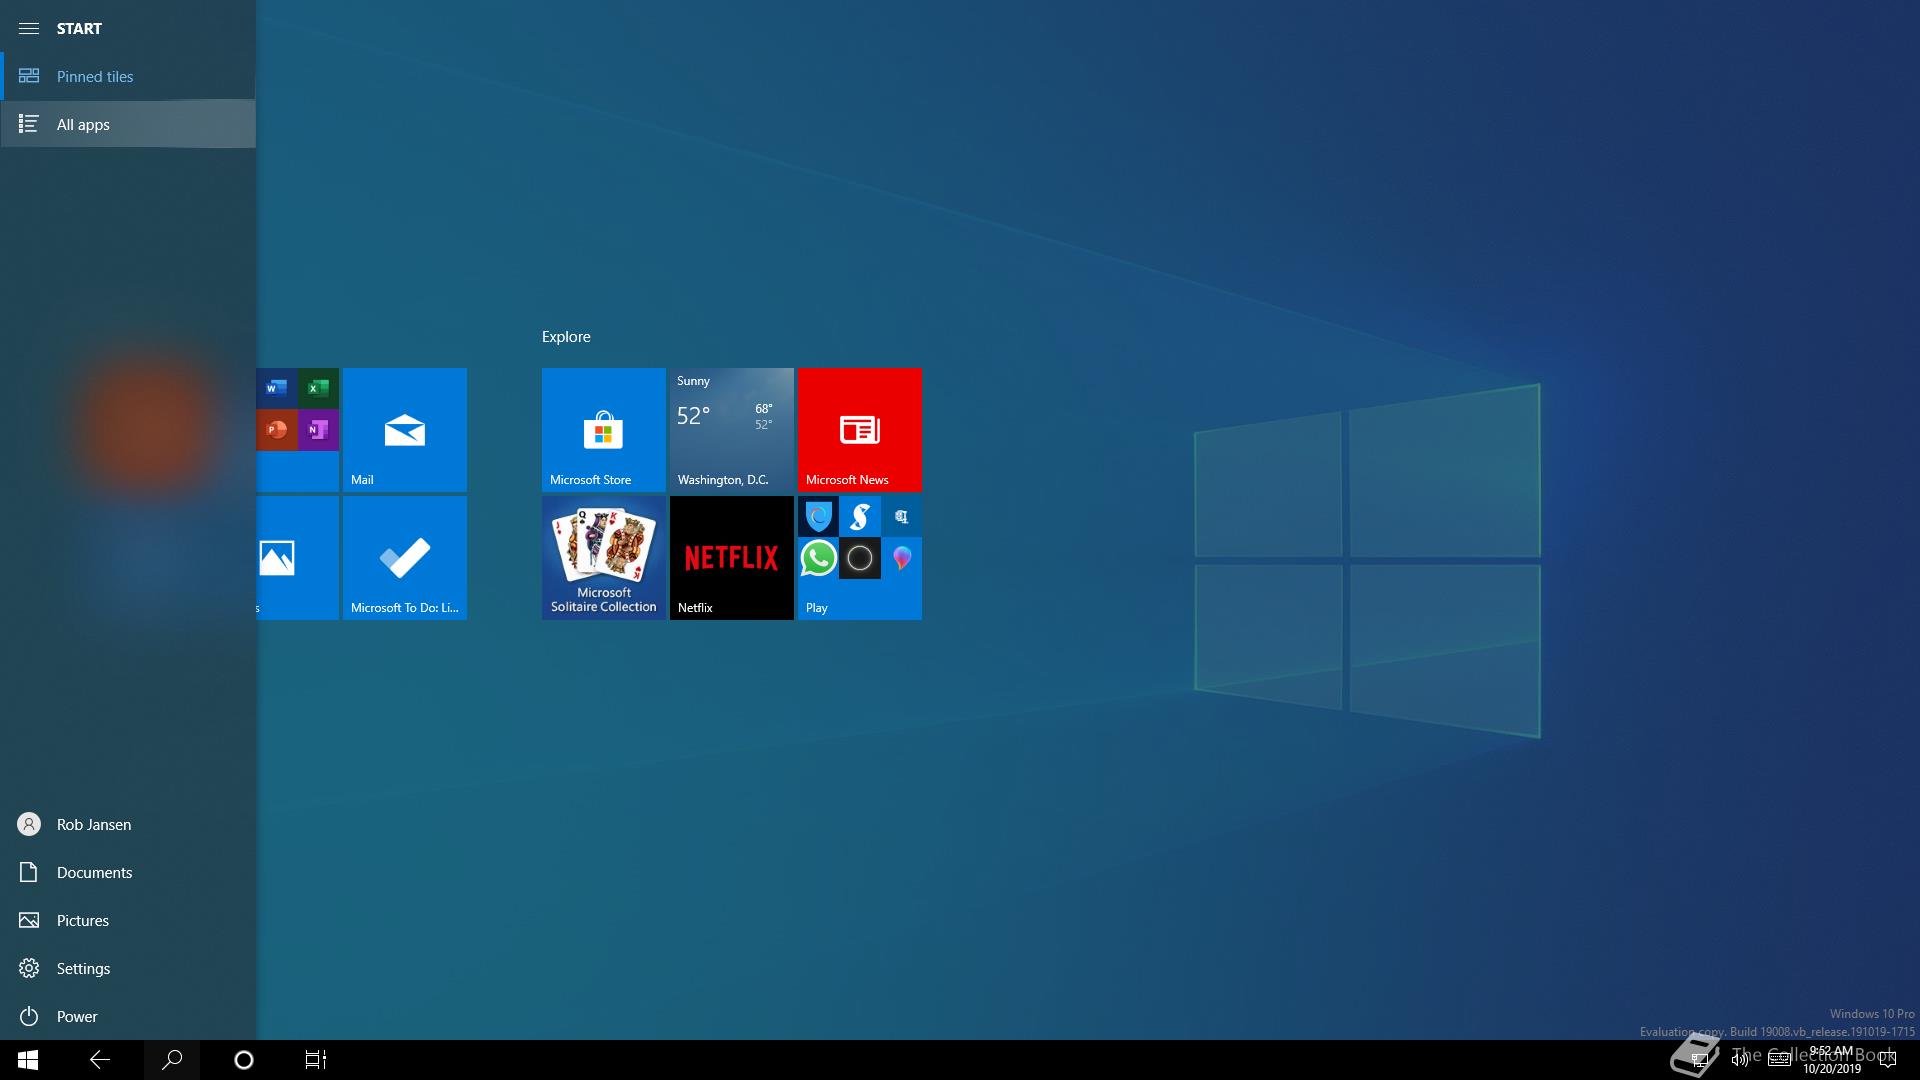This screenshot has height=1080, width=1920.
Task: Open WhatsApp in the Play folder
Action: (x=818, y=558)
